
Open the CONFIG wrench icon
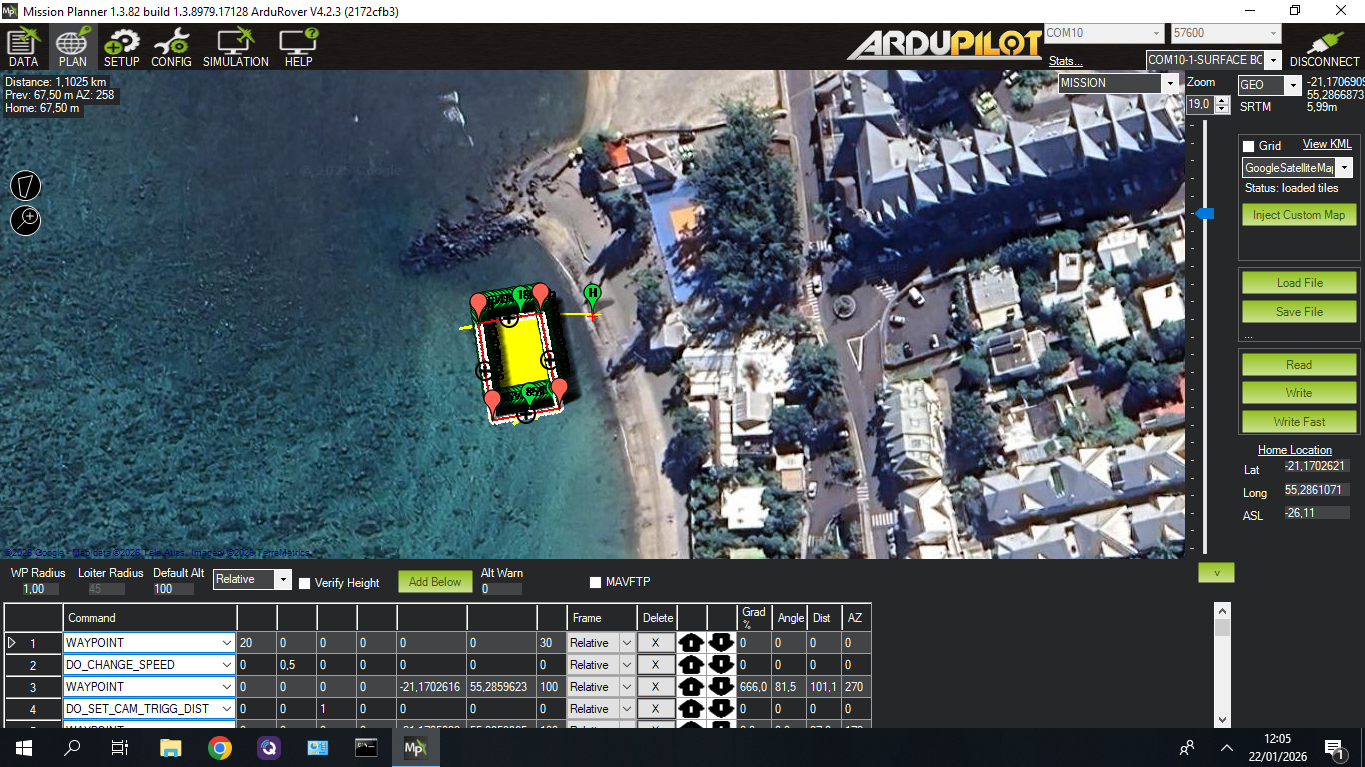pos(171,47)
